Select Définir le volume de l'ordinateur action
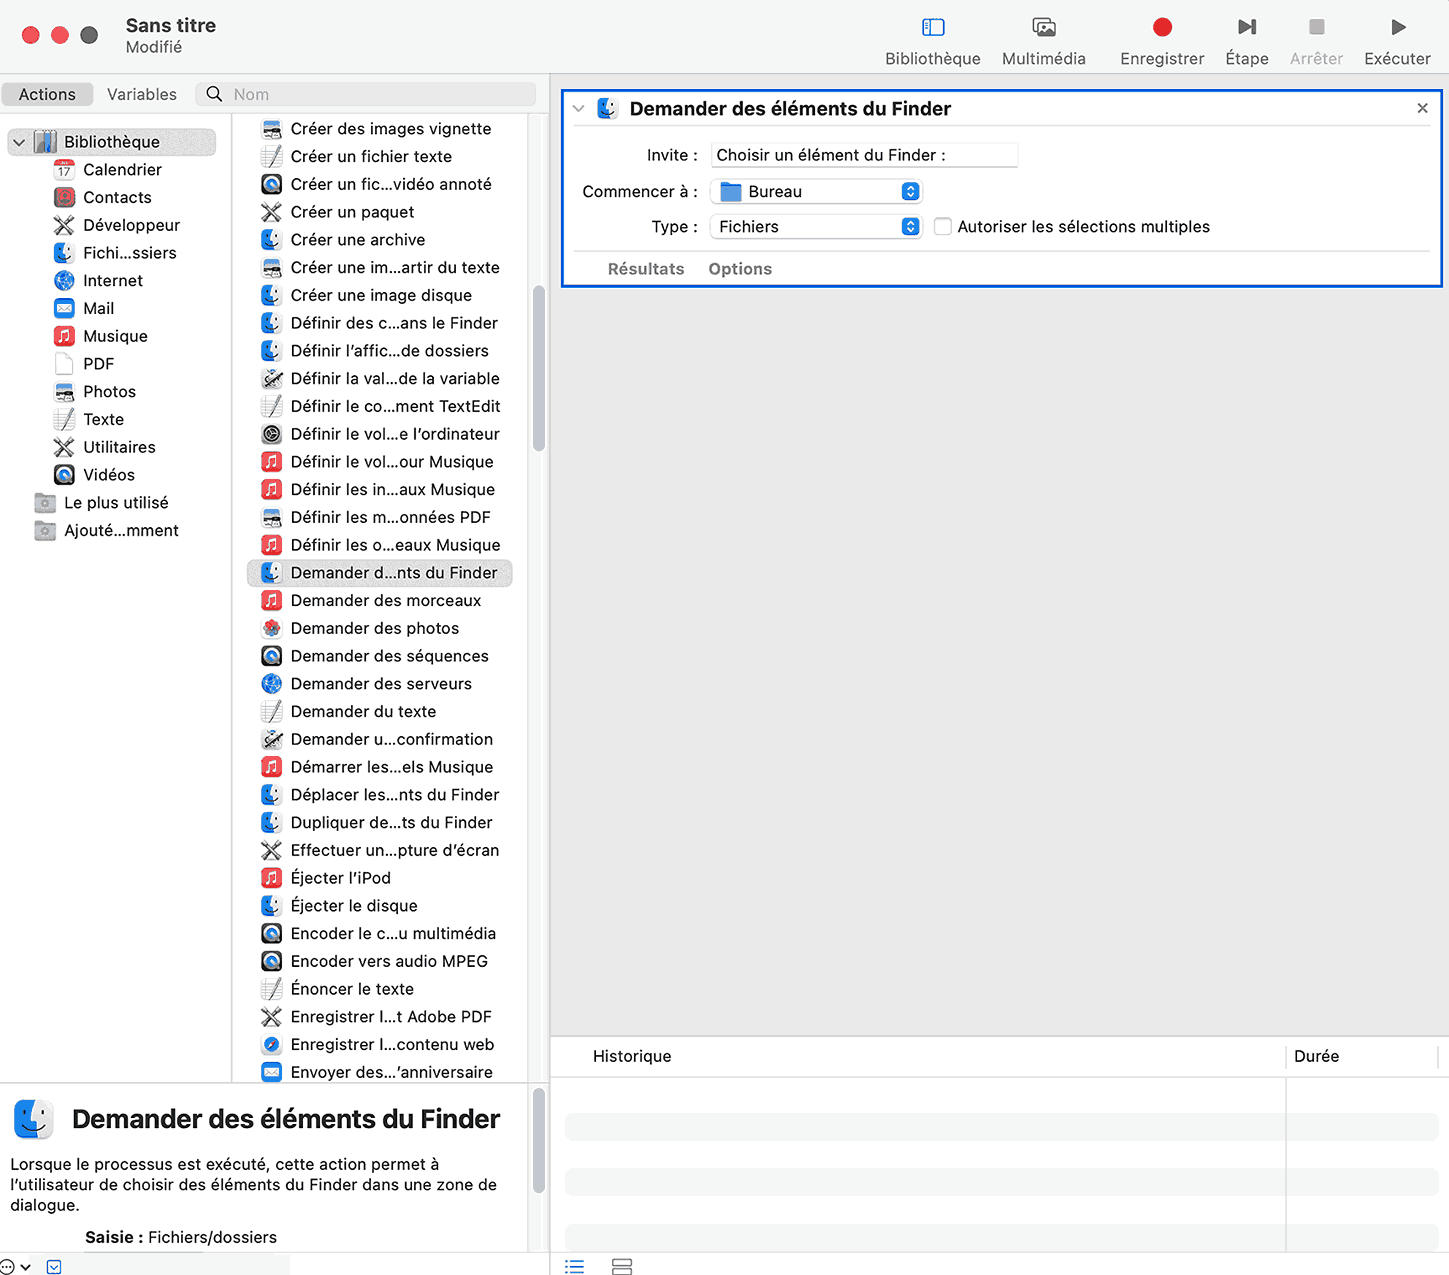Image resolution: width=1449 pixels, height=1275 pixels. pos(394,434)
